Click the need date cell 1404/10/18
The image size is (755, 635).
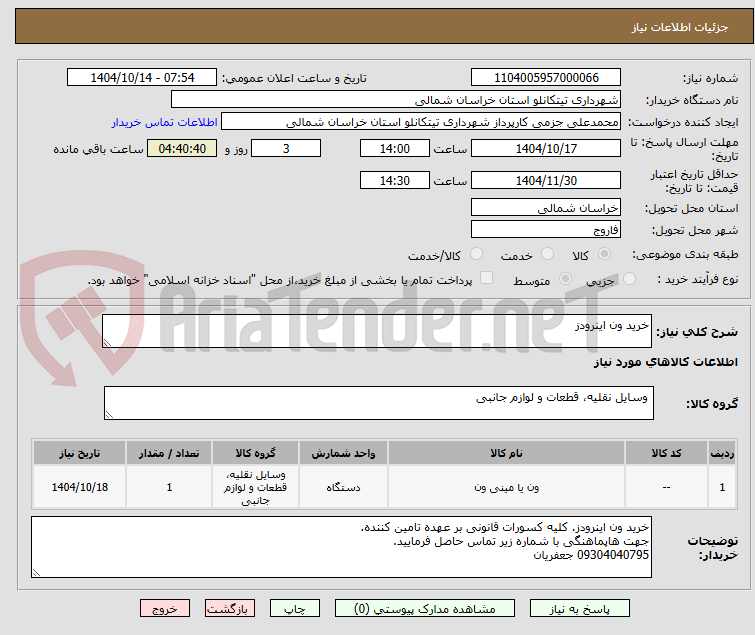pyautogui.click(x=80, y=487)
